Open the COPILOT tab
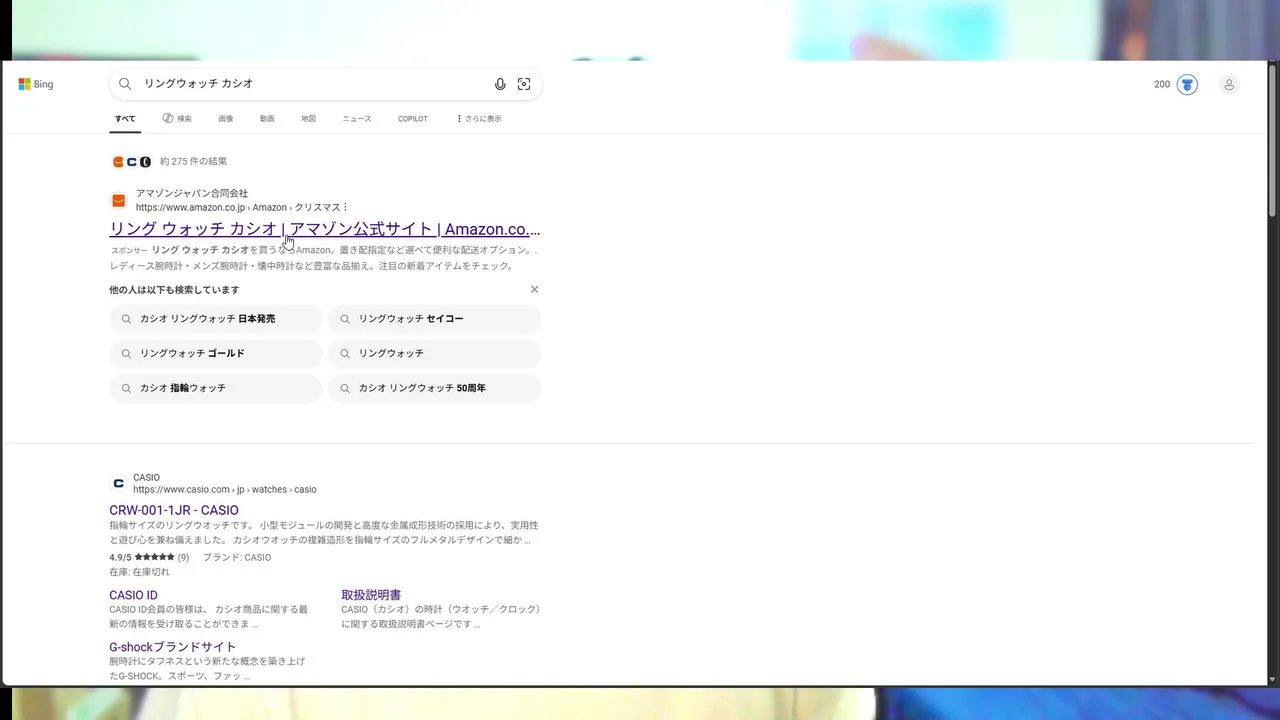1280x720 pixels. 413,118
